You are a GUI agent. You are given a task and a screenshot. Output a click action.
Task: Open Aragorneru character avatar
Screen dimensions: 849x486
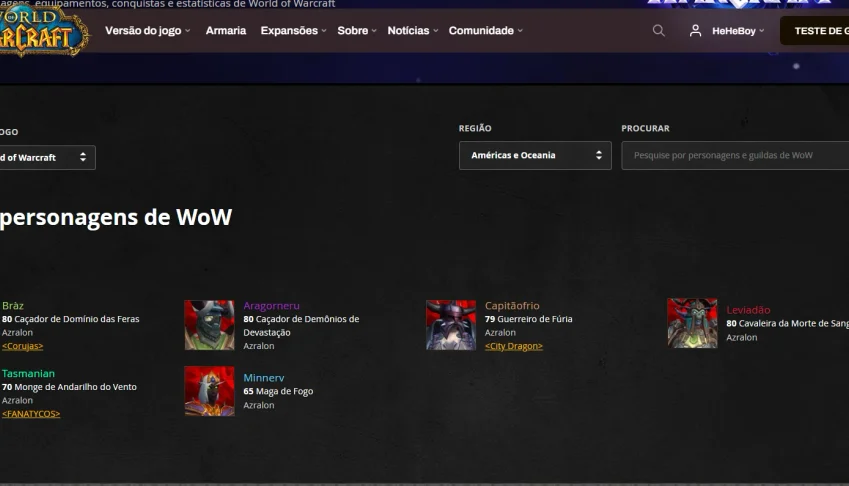click(210, 325)
